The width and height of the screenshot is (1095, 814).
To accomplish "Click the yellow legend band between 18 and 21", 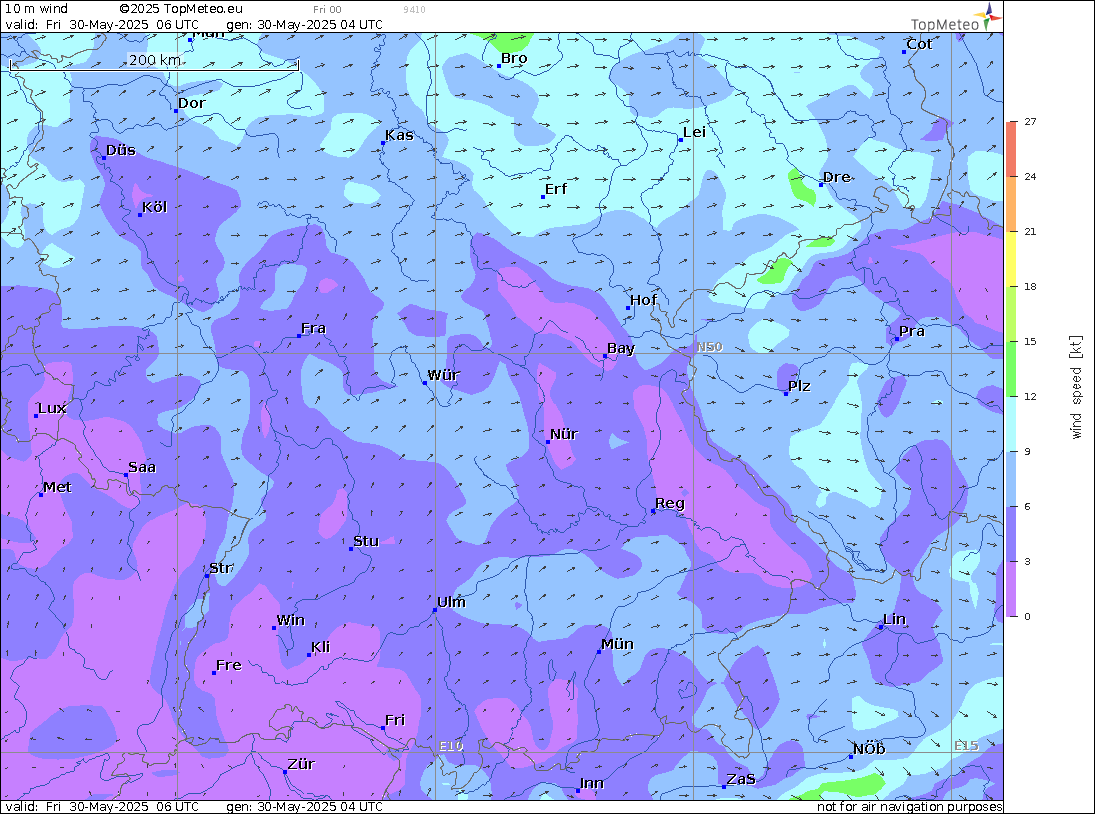I will [1012, 259].
